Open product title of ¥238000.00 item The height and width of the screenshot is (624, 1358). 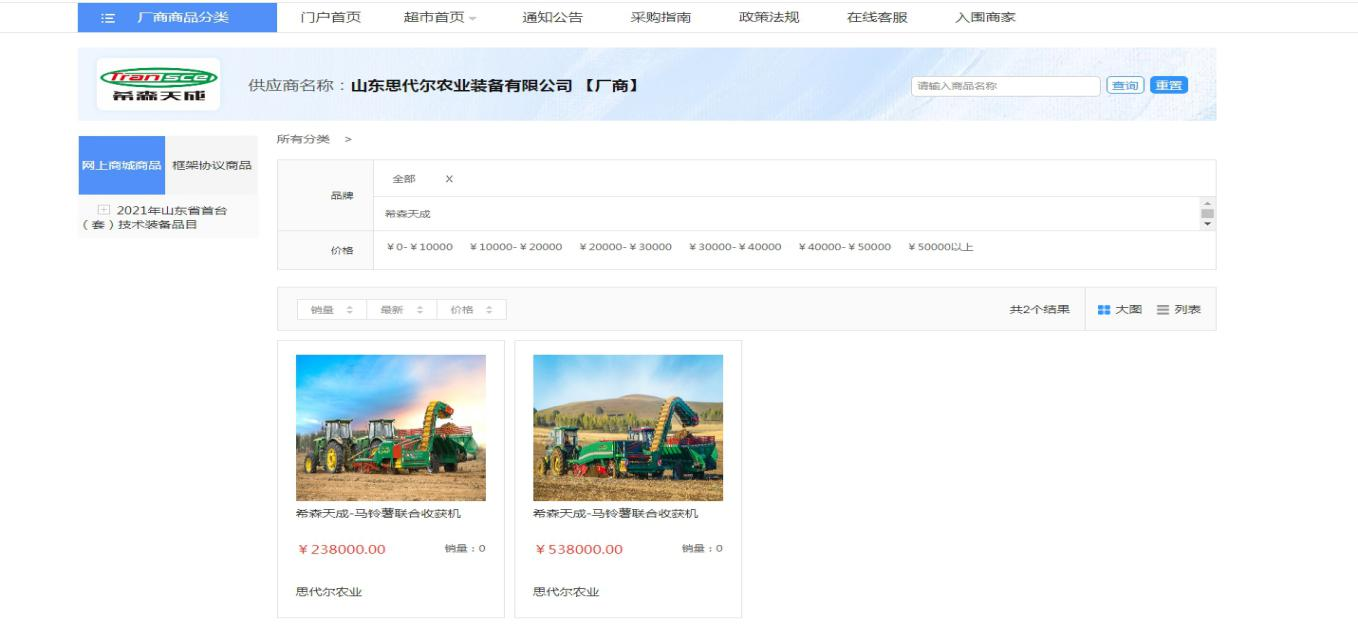tap(378, 514)
